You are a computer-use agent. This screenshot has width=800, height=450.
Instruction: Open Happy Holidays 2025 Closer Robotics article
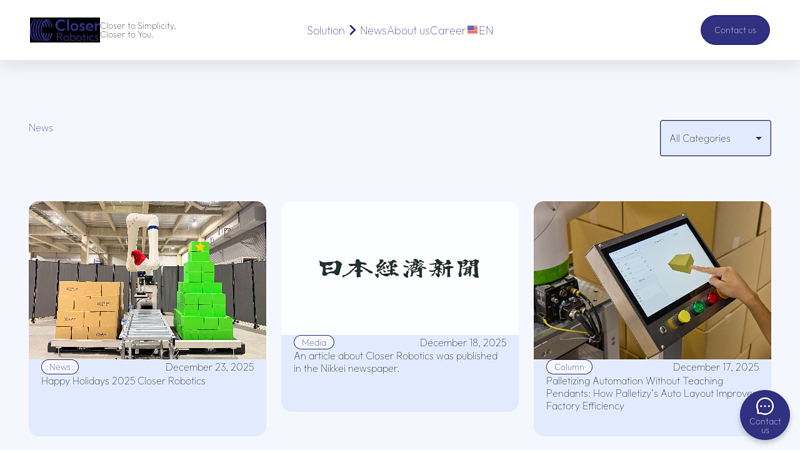(x=123, y=381)
